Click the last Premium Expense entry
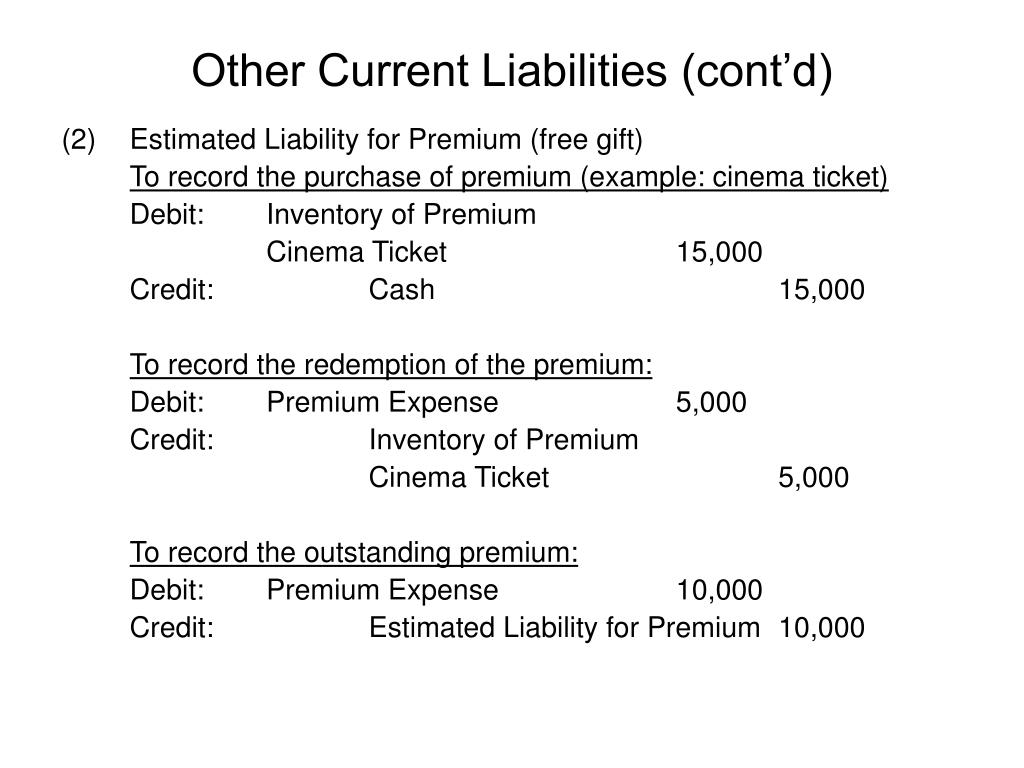The height and width of the screenshot is (768, 1024). coord(382,591)
